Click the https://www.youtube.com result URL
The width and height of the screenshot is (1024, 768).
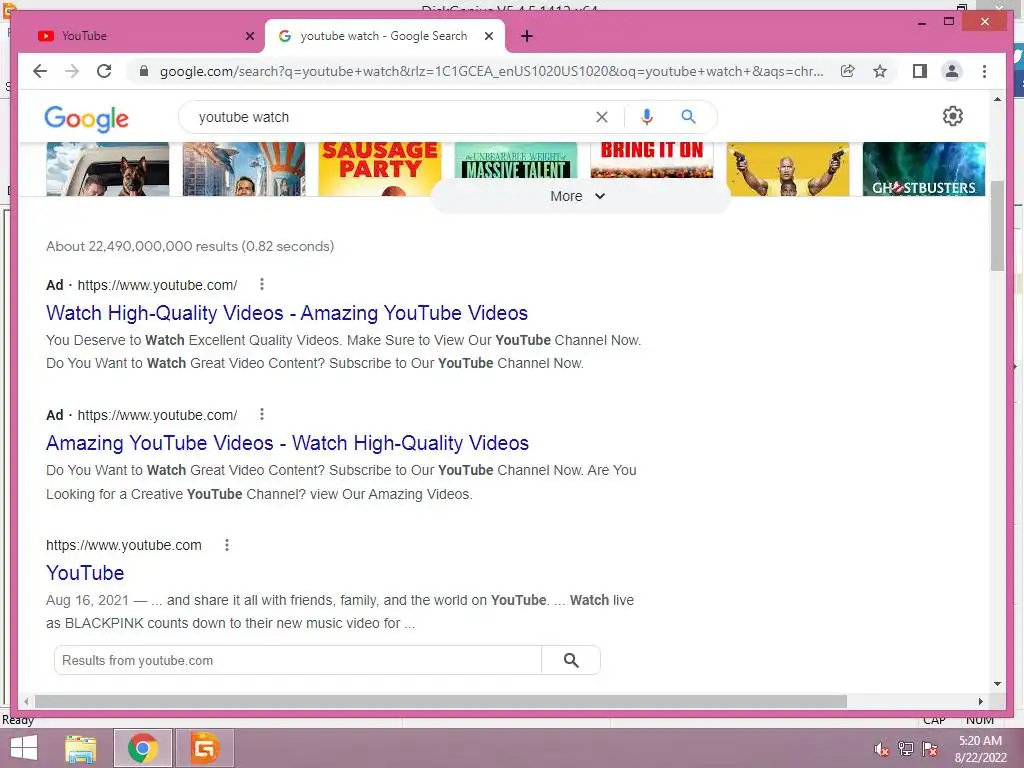click(x=123, y=545)
